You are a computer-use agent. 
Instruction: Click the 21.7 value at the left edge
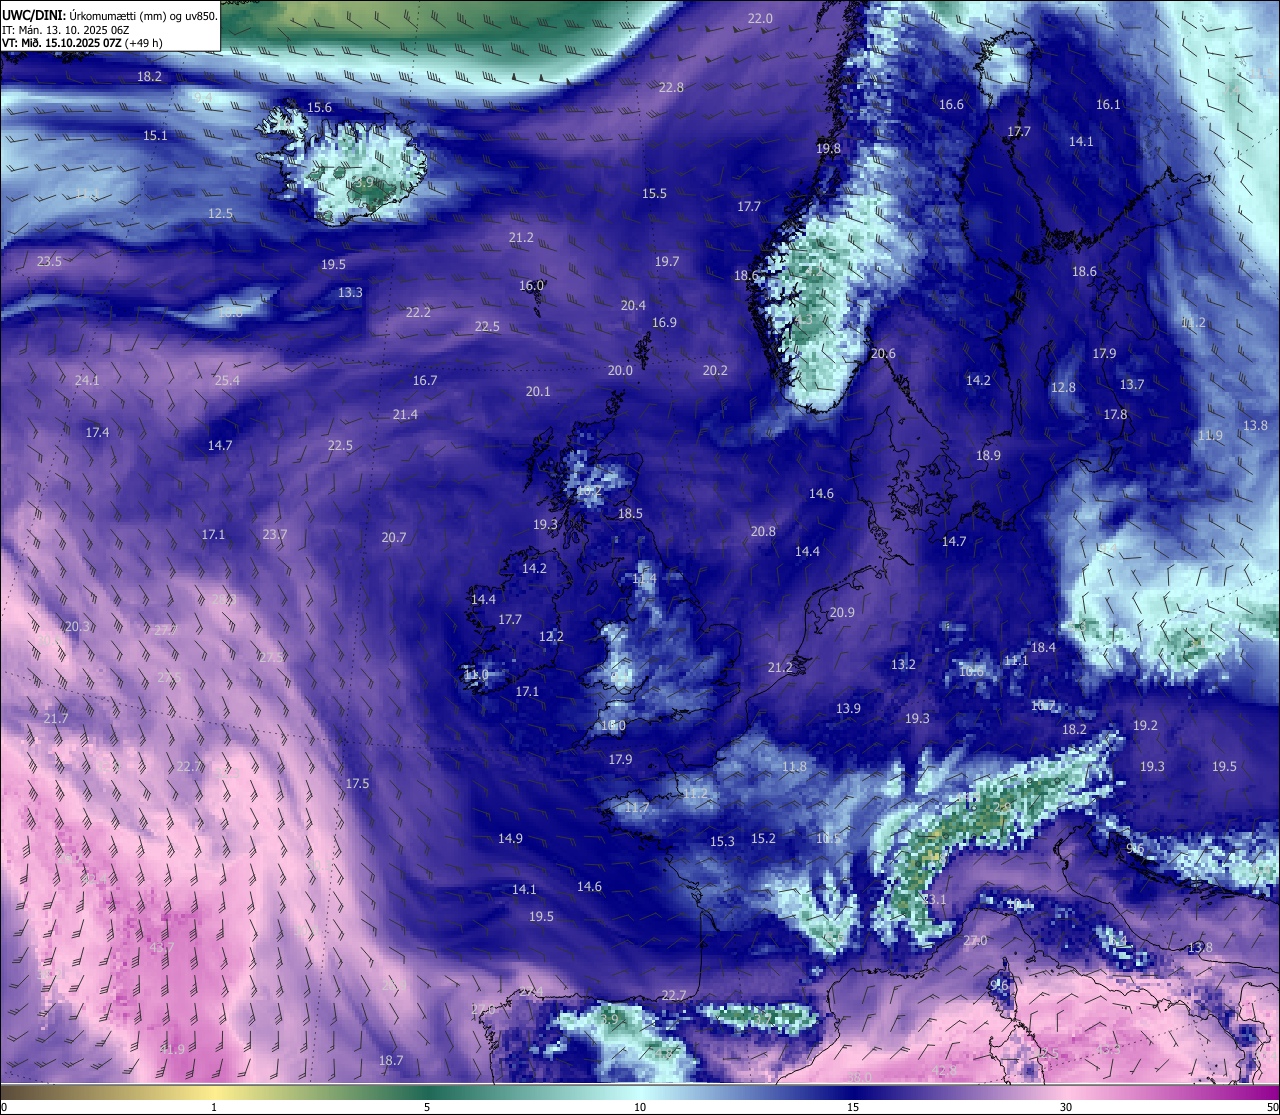(x=56, y=718)
